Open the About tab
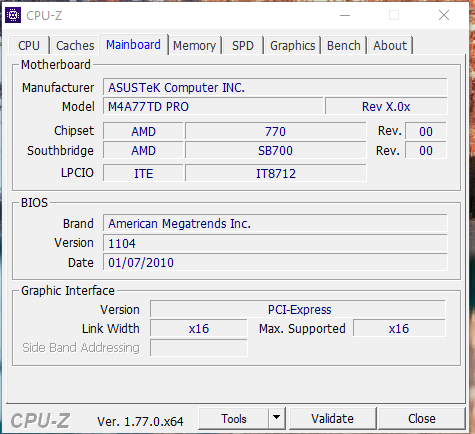This screenshot has width=475, height=434. tap(390, 45)
